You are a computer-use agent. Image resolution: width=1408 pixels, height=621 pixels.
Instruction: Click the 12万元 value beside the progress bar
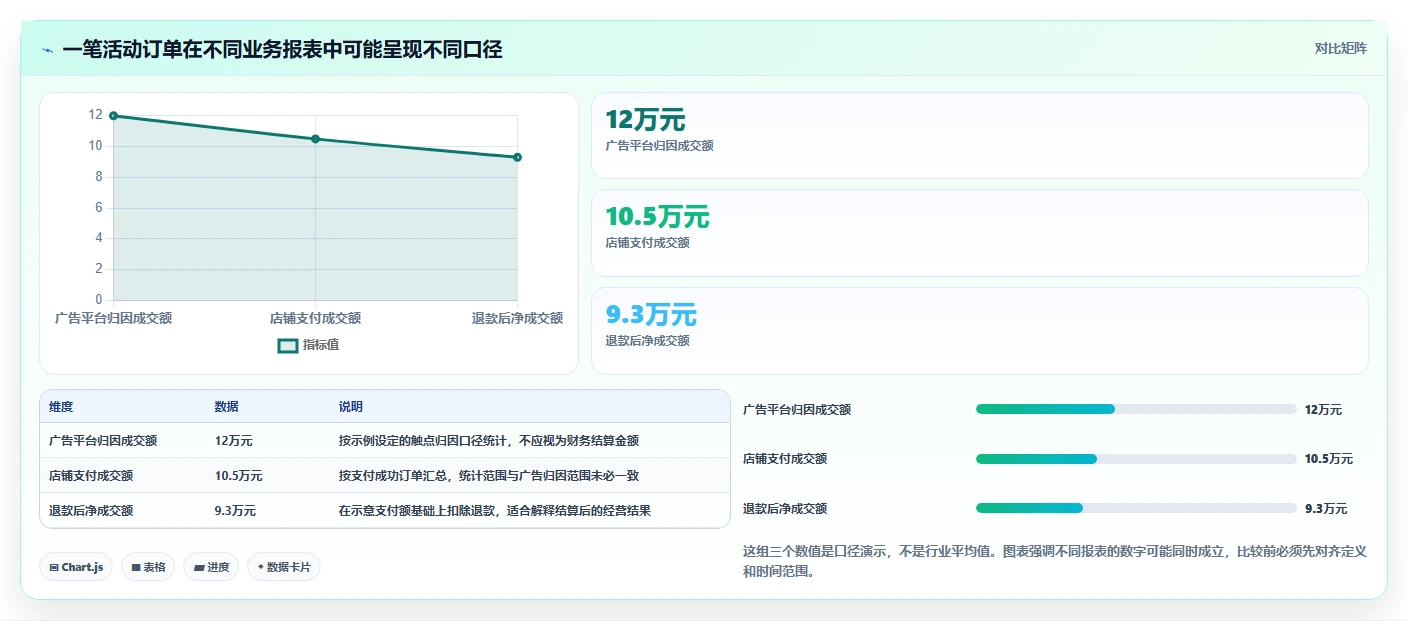(1323, 409)
